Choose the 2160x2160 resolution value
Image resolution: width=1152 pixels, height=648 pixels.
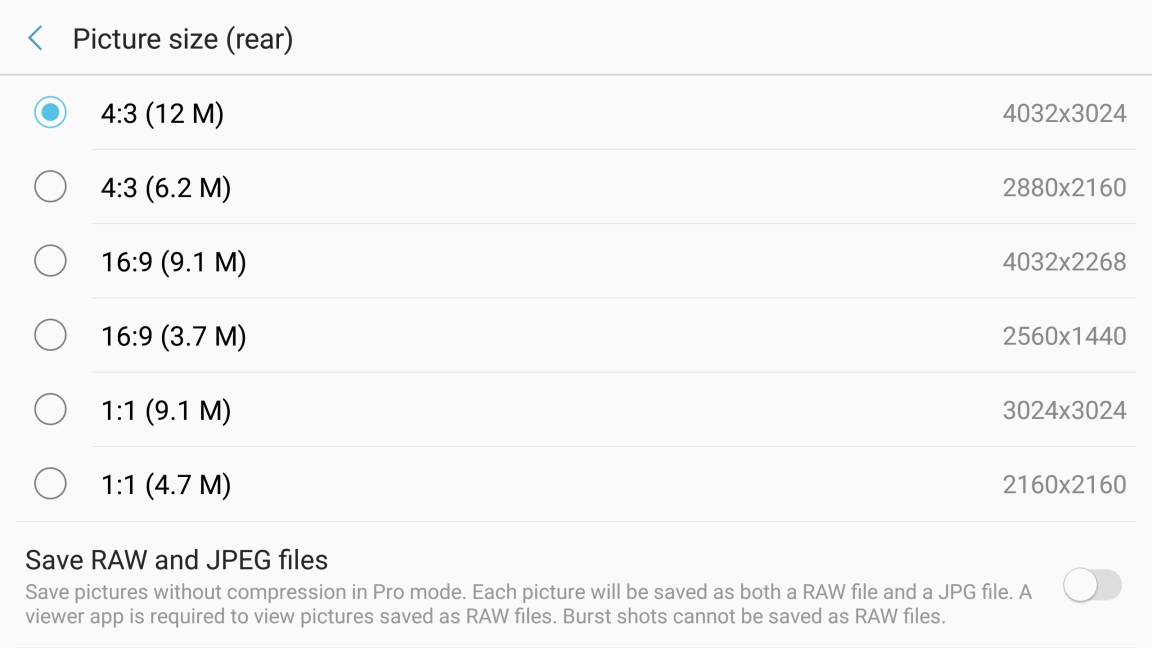(1064, 485)
